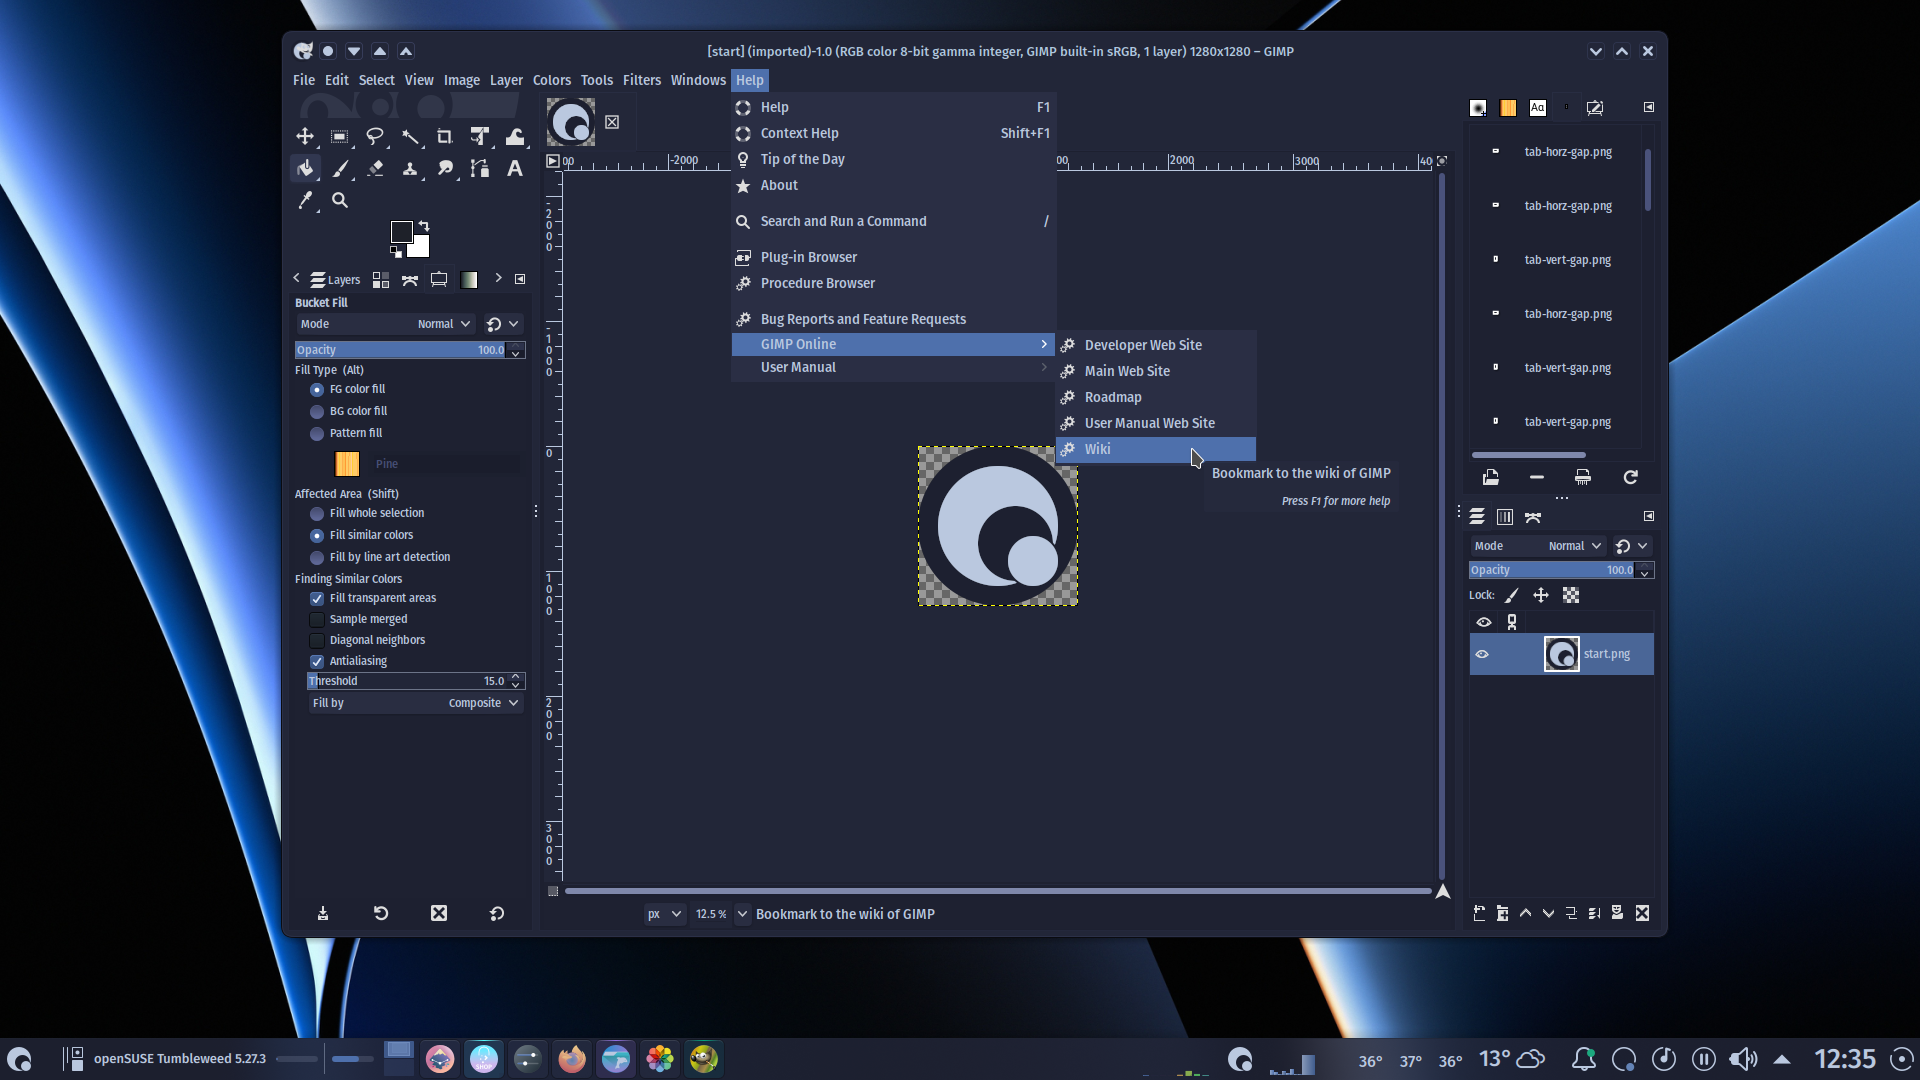The image size is (1920, 1080).
Task: Reset colors to default black and white
Action: coord(395,252)
